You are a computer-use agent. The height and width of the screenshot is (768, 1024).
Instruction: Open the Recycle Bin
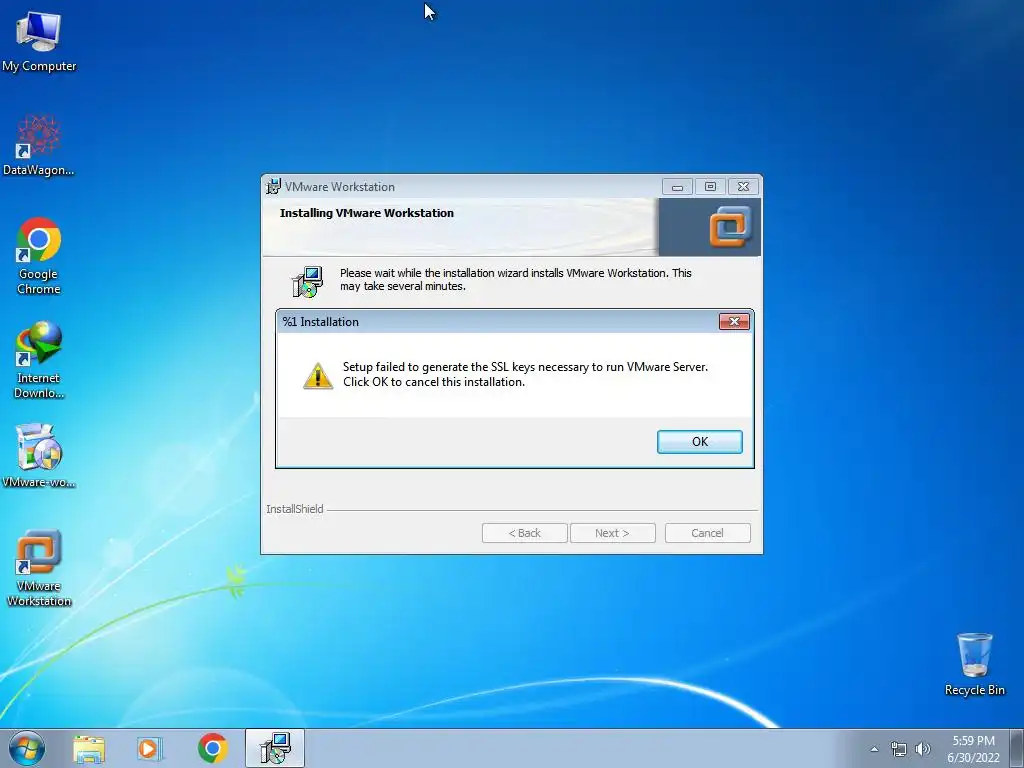click(974, 664)
